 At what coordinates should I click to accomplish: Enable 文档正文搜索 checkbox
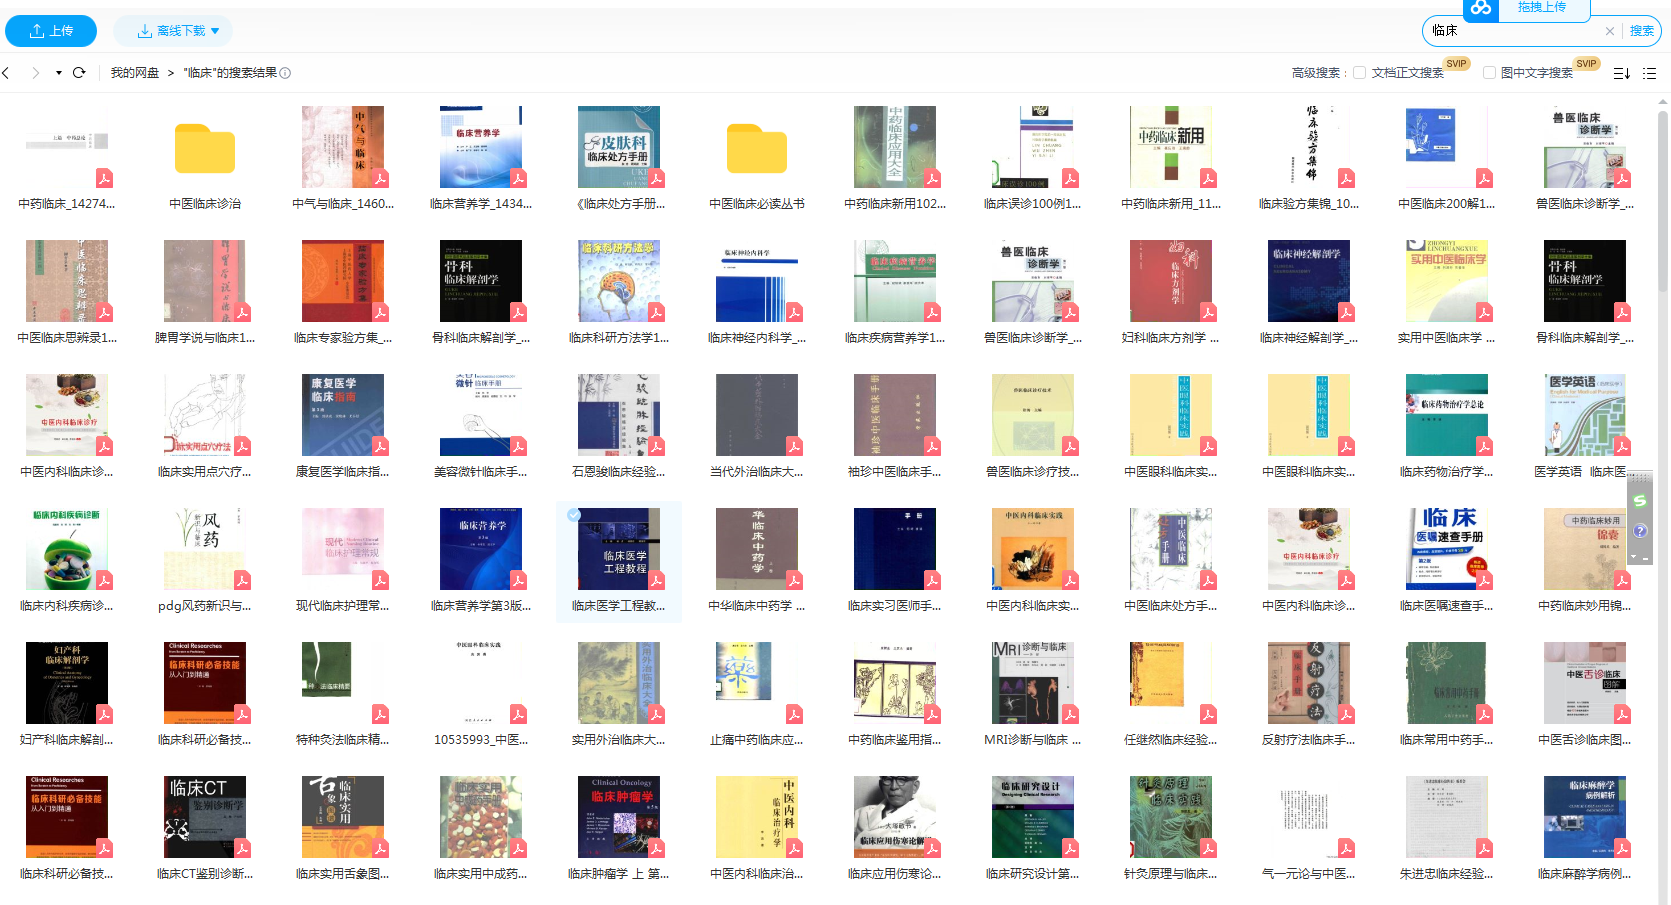[x=1359, y=73]
